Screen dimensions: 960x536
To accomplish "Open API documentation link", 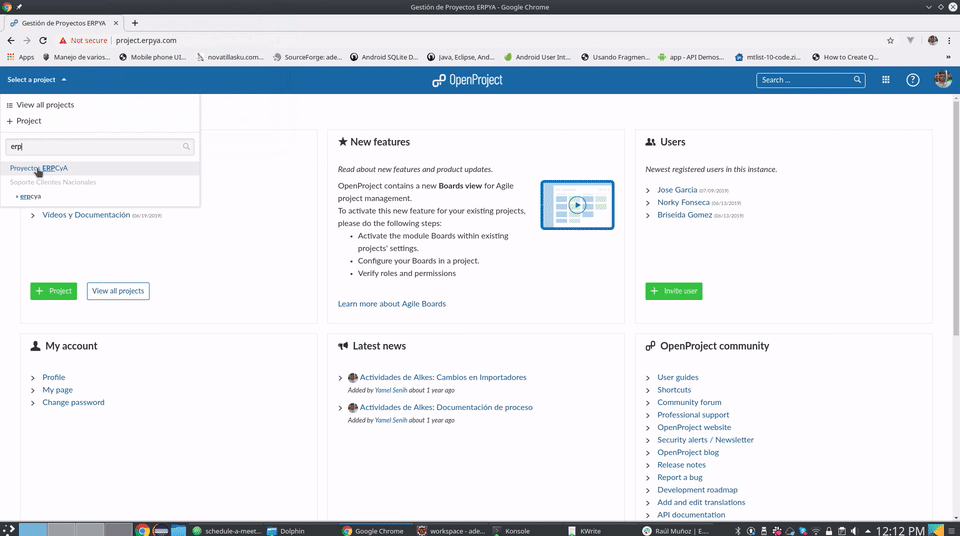I will point(691,515).
